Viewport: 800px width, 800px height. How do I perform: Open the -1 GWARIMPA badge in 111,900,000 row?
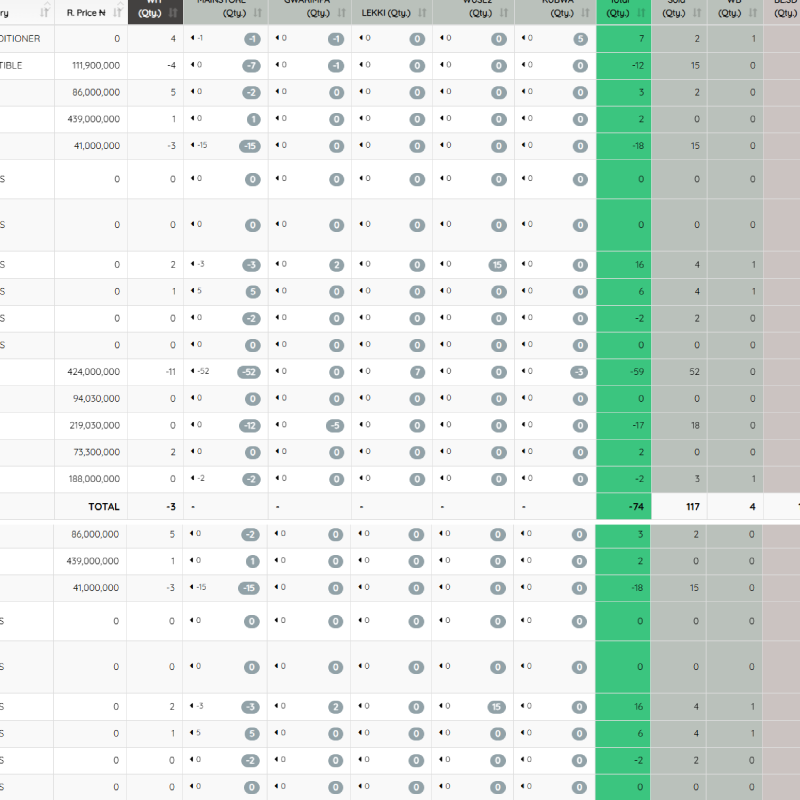[336, 66]
